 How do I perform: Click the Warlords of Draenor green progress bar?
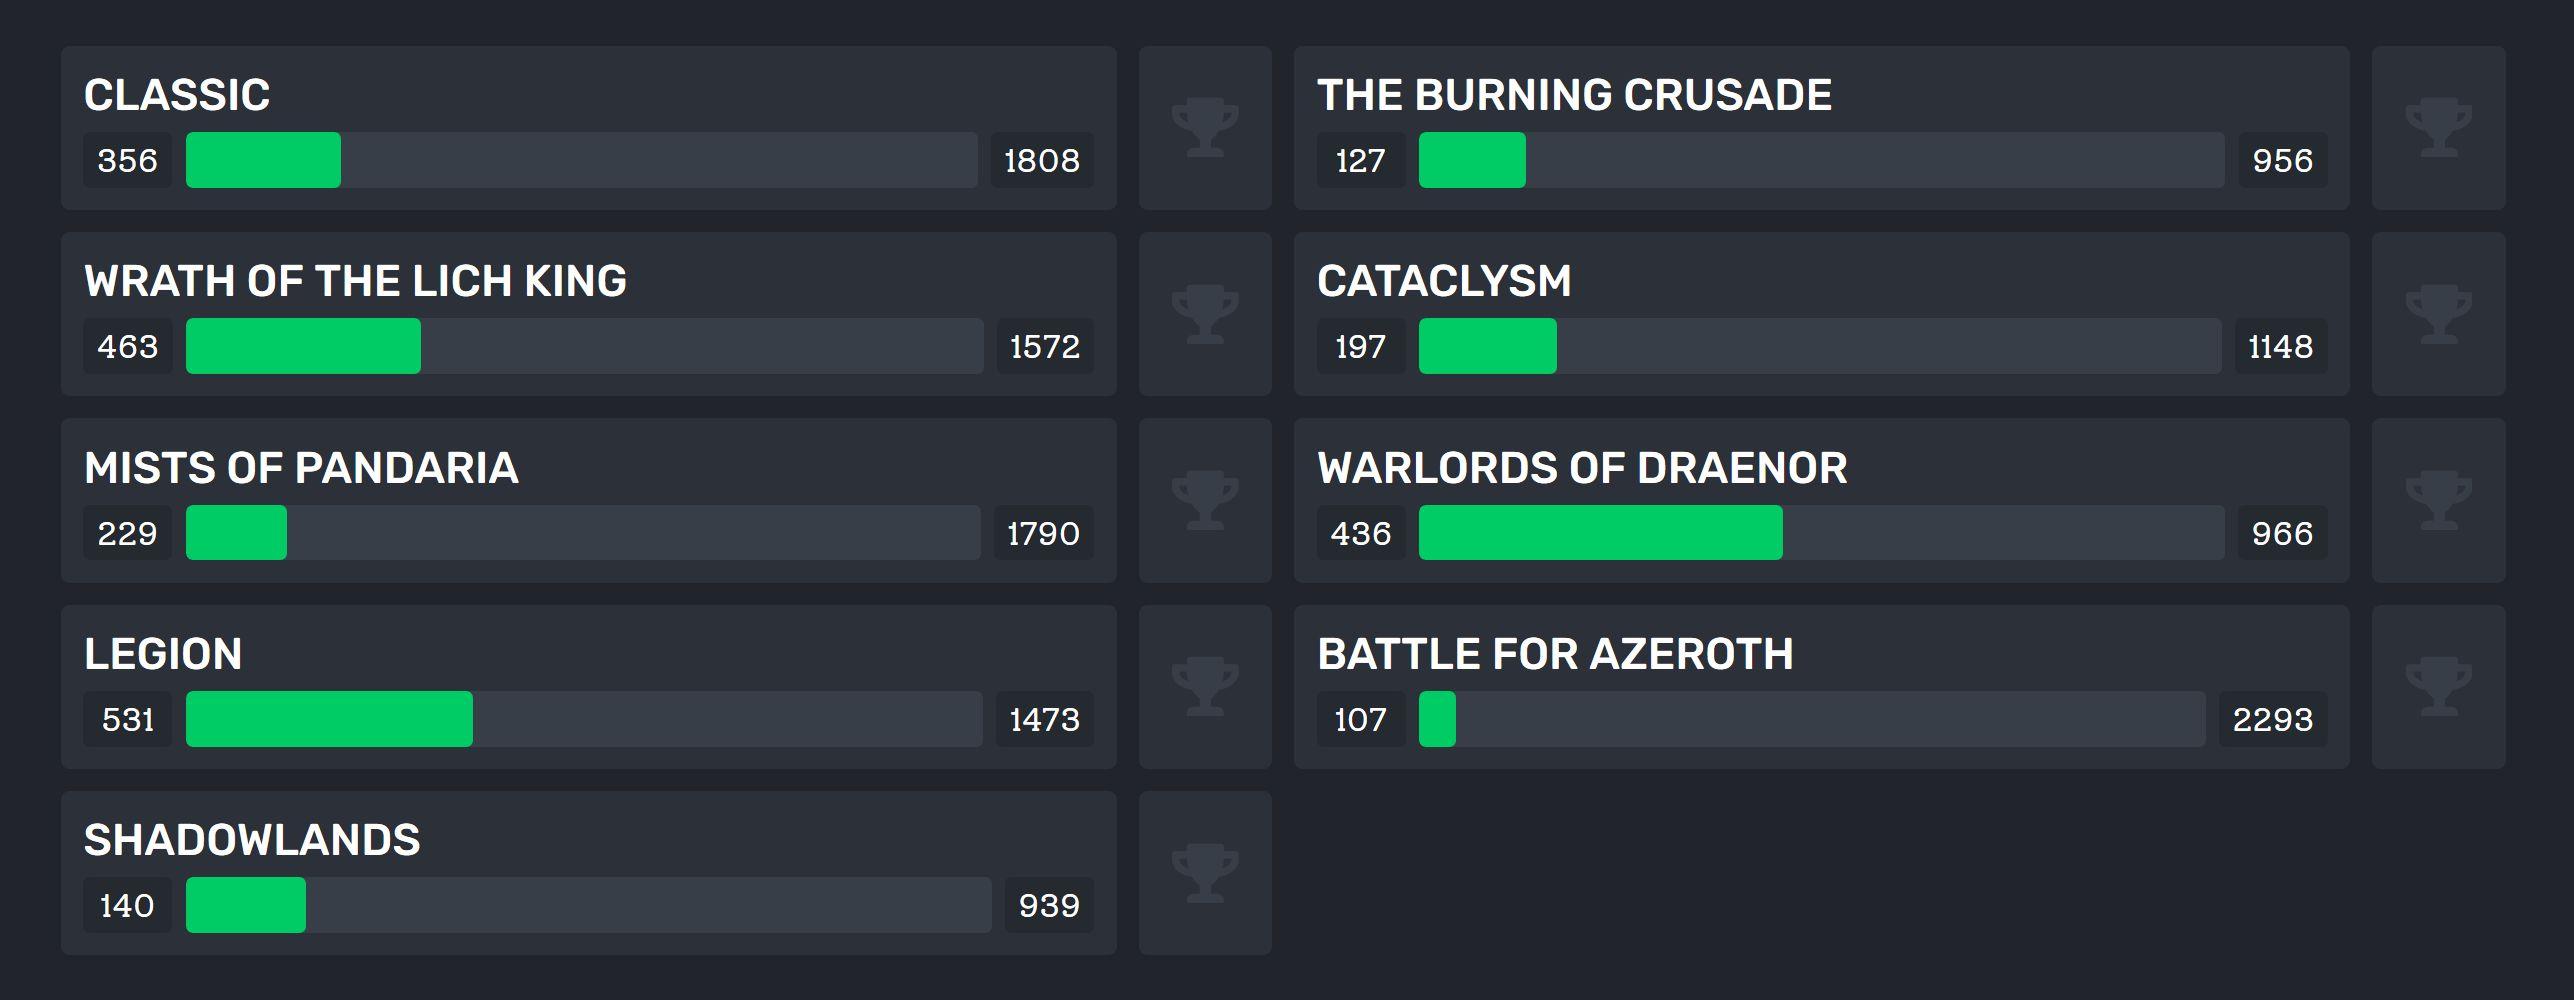(1600, 533)
